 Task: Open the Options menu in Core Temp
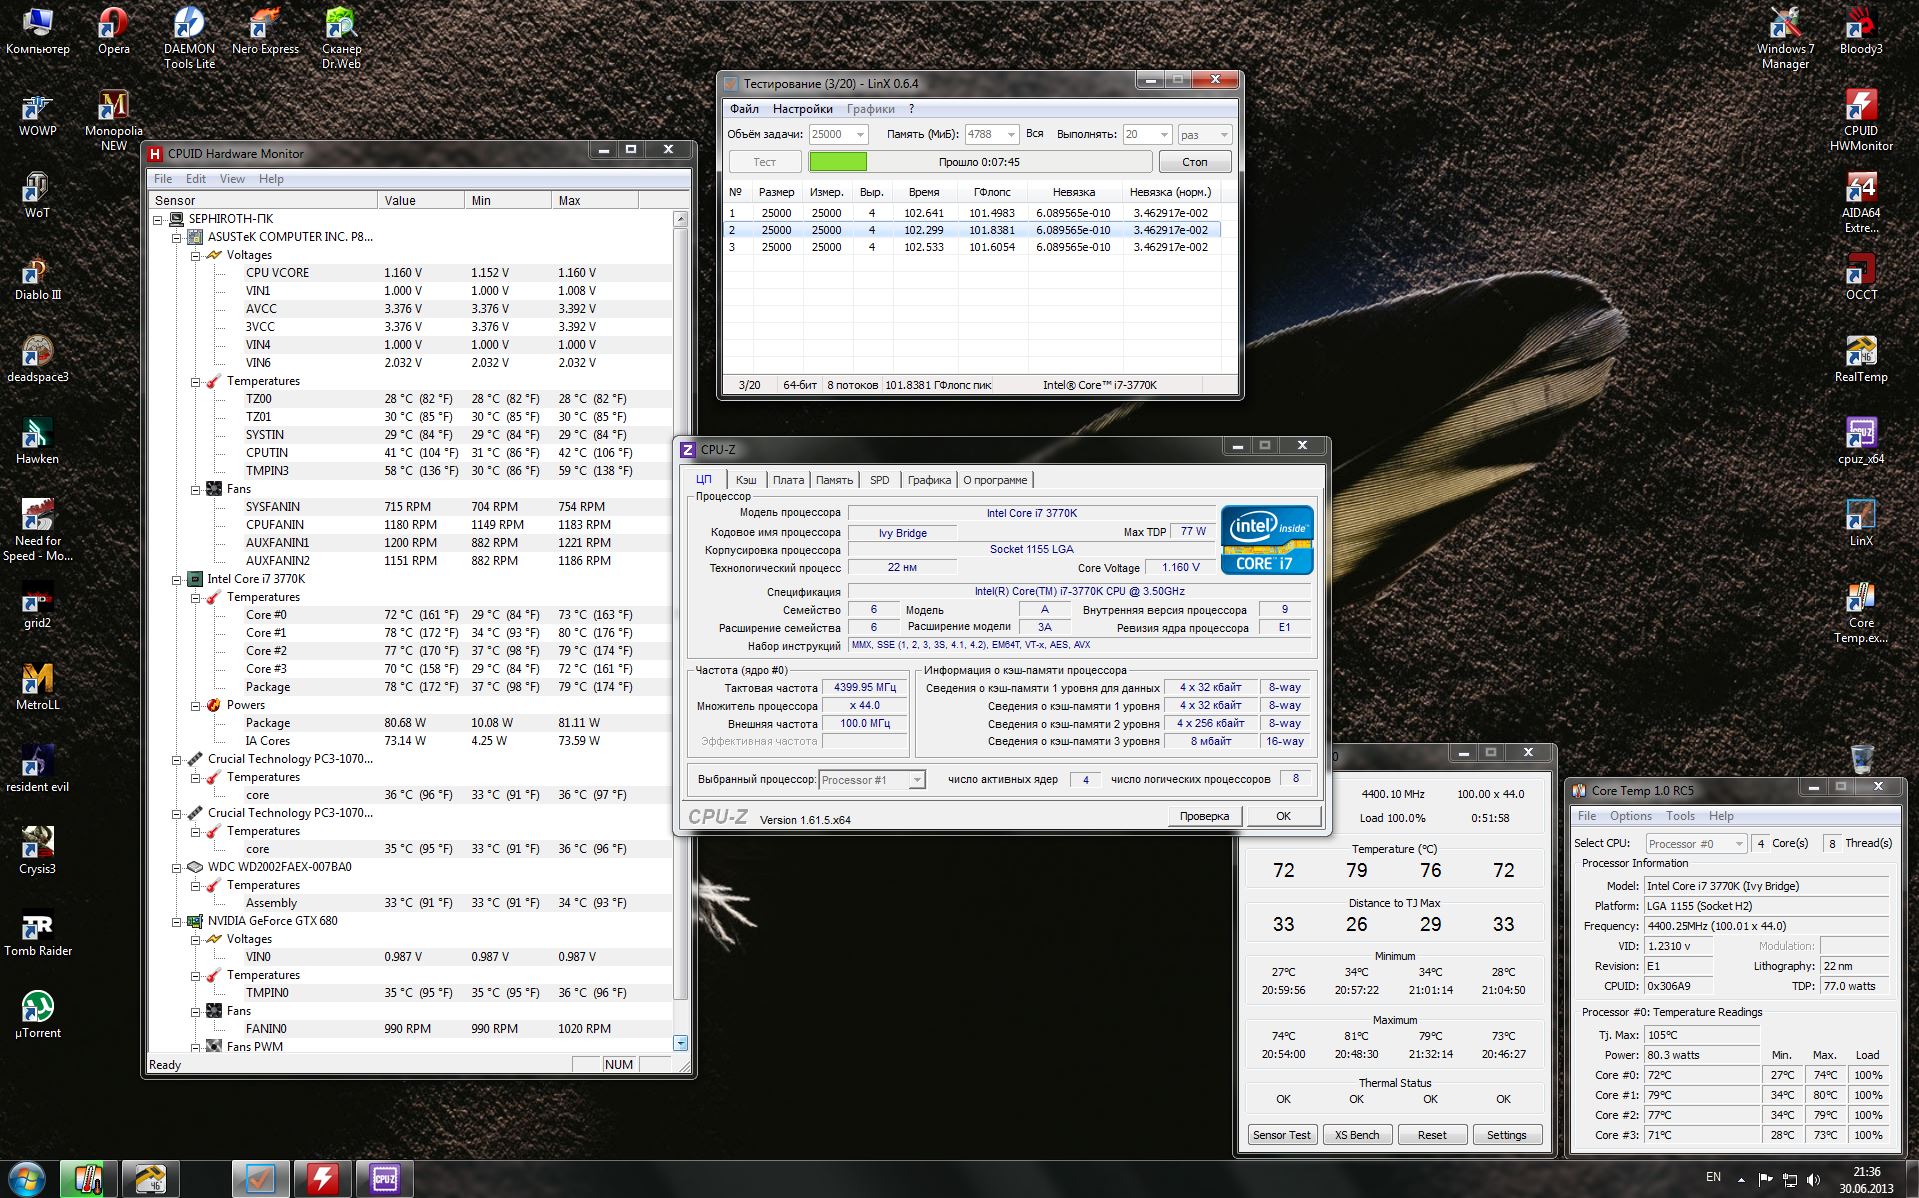(1630, 816)
